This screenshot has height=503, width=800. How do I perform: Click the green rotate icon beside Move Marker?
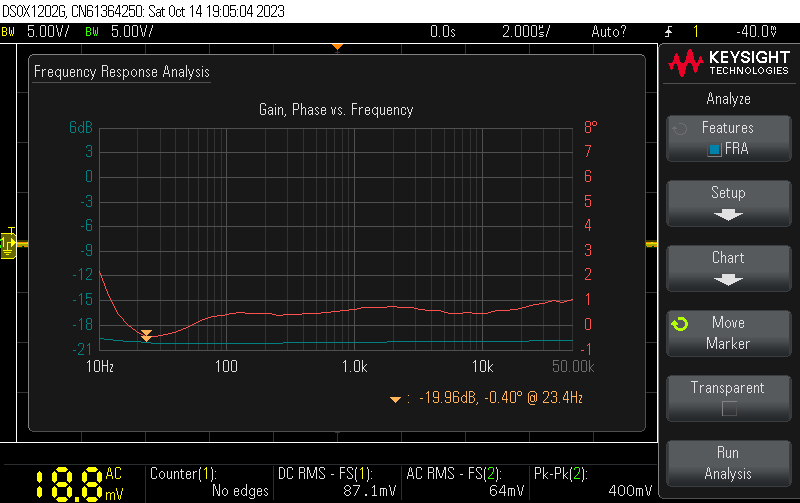click(680, 323)
